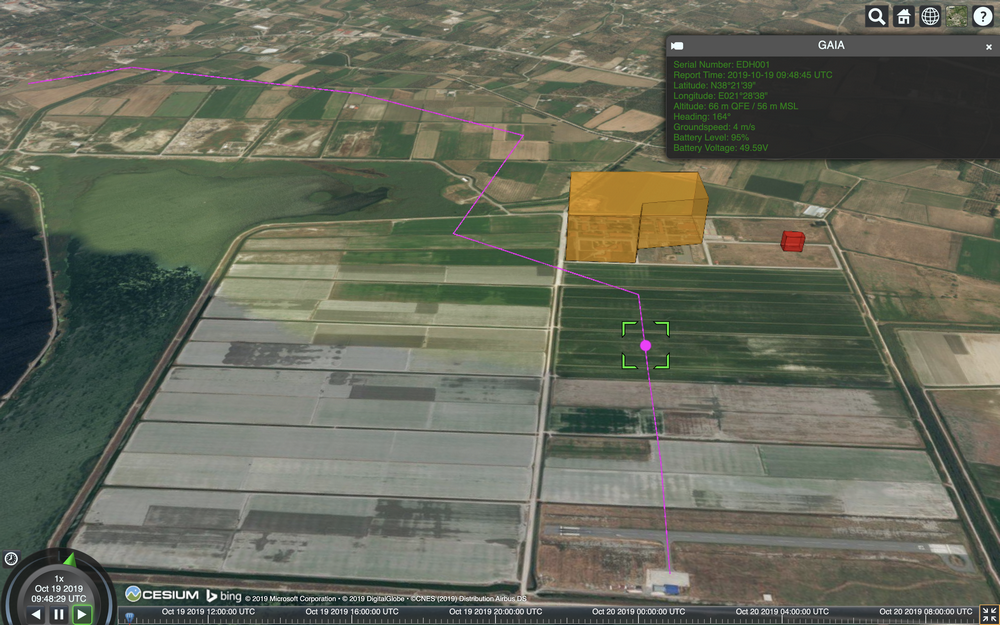The height and width of the screenshot is (625, 1000).
Task: Exit fullscreen mode
Action: [x=990, y=615]
